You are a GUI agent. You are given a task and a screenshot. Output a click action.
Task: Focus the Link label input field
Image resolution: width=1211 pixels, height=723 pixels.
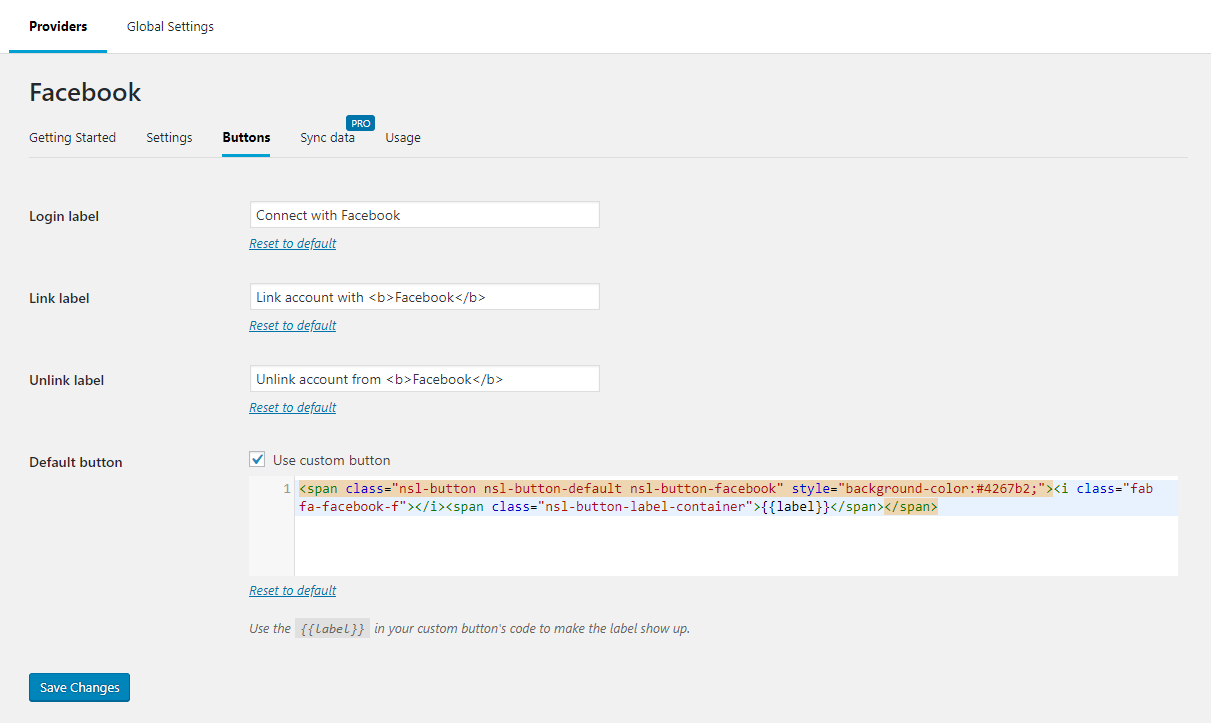point(424,297)
